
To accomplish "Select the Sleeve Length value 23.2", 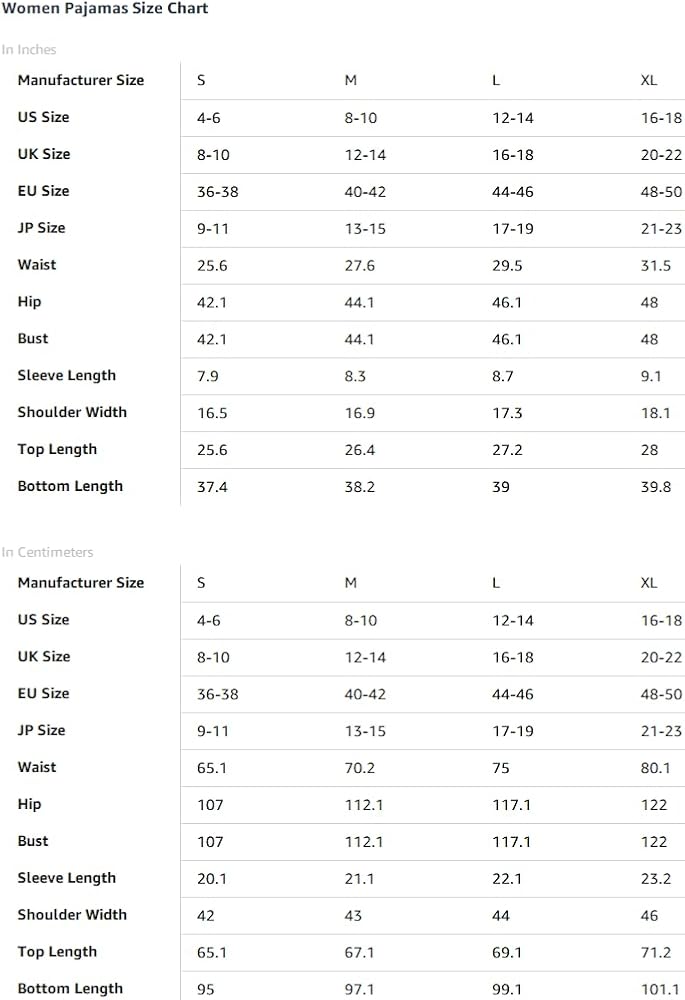I will pyautogui.click(x=656, y=879).
